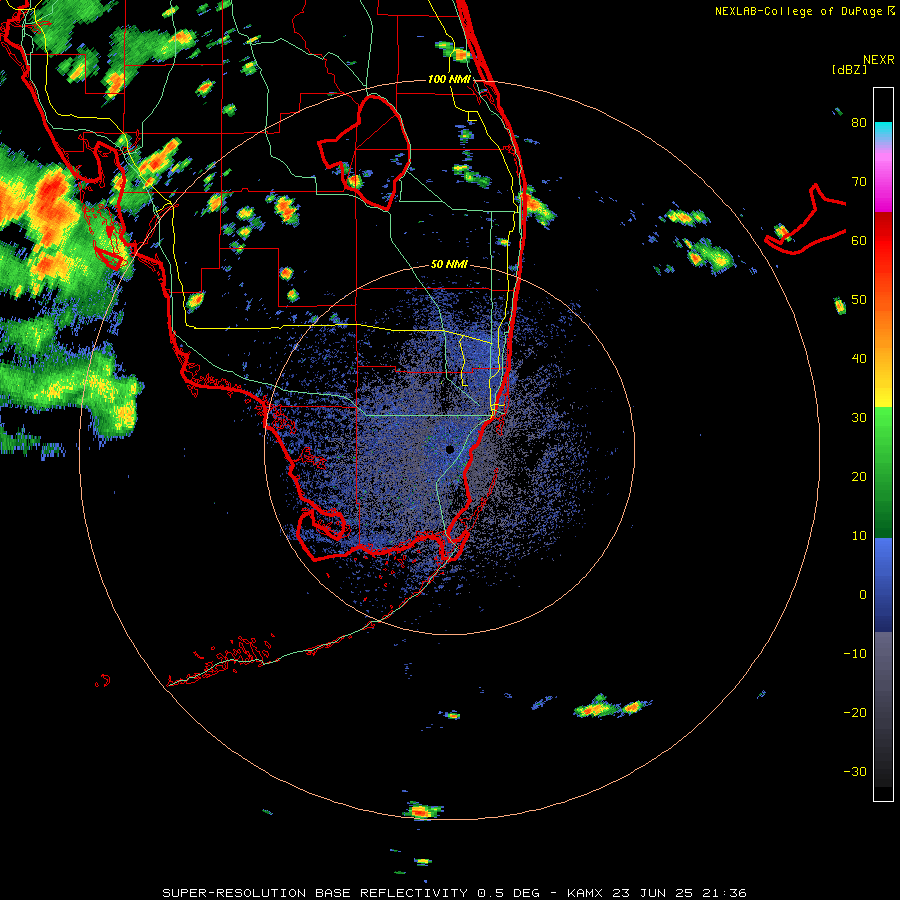Click the -20 value on dBZ scale
Screen dimensions: 900x900
tap(855, 712)
